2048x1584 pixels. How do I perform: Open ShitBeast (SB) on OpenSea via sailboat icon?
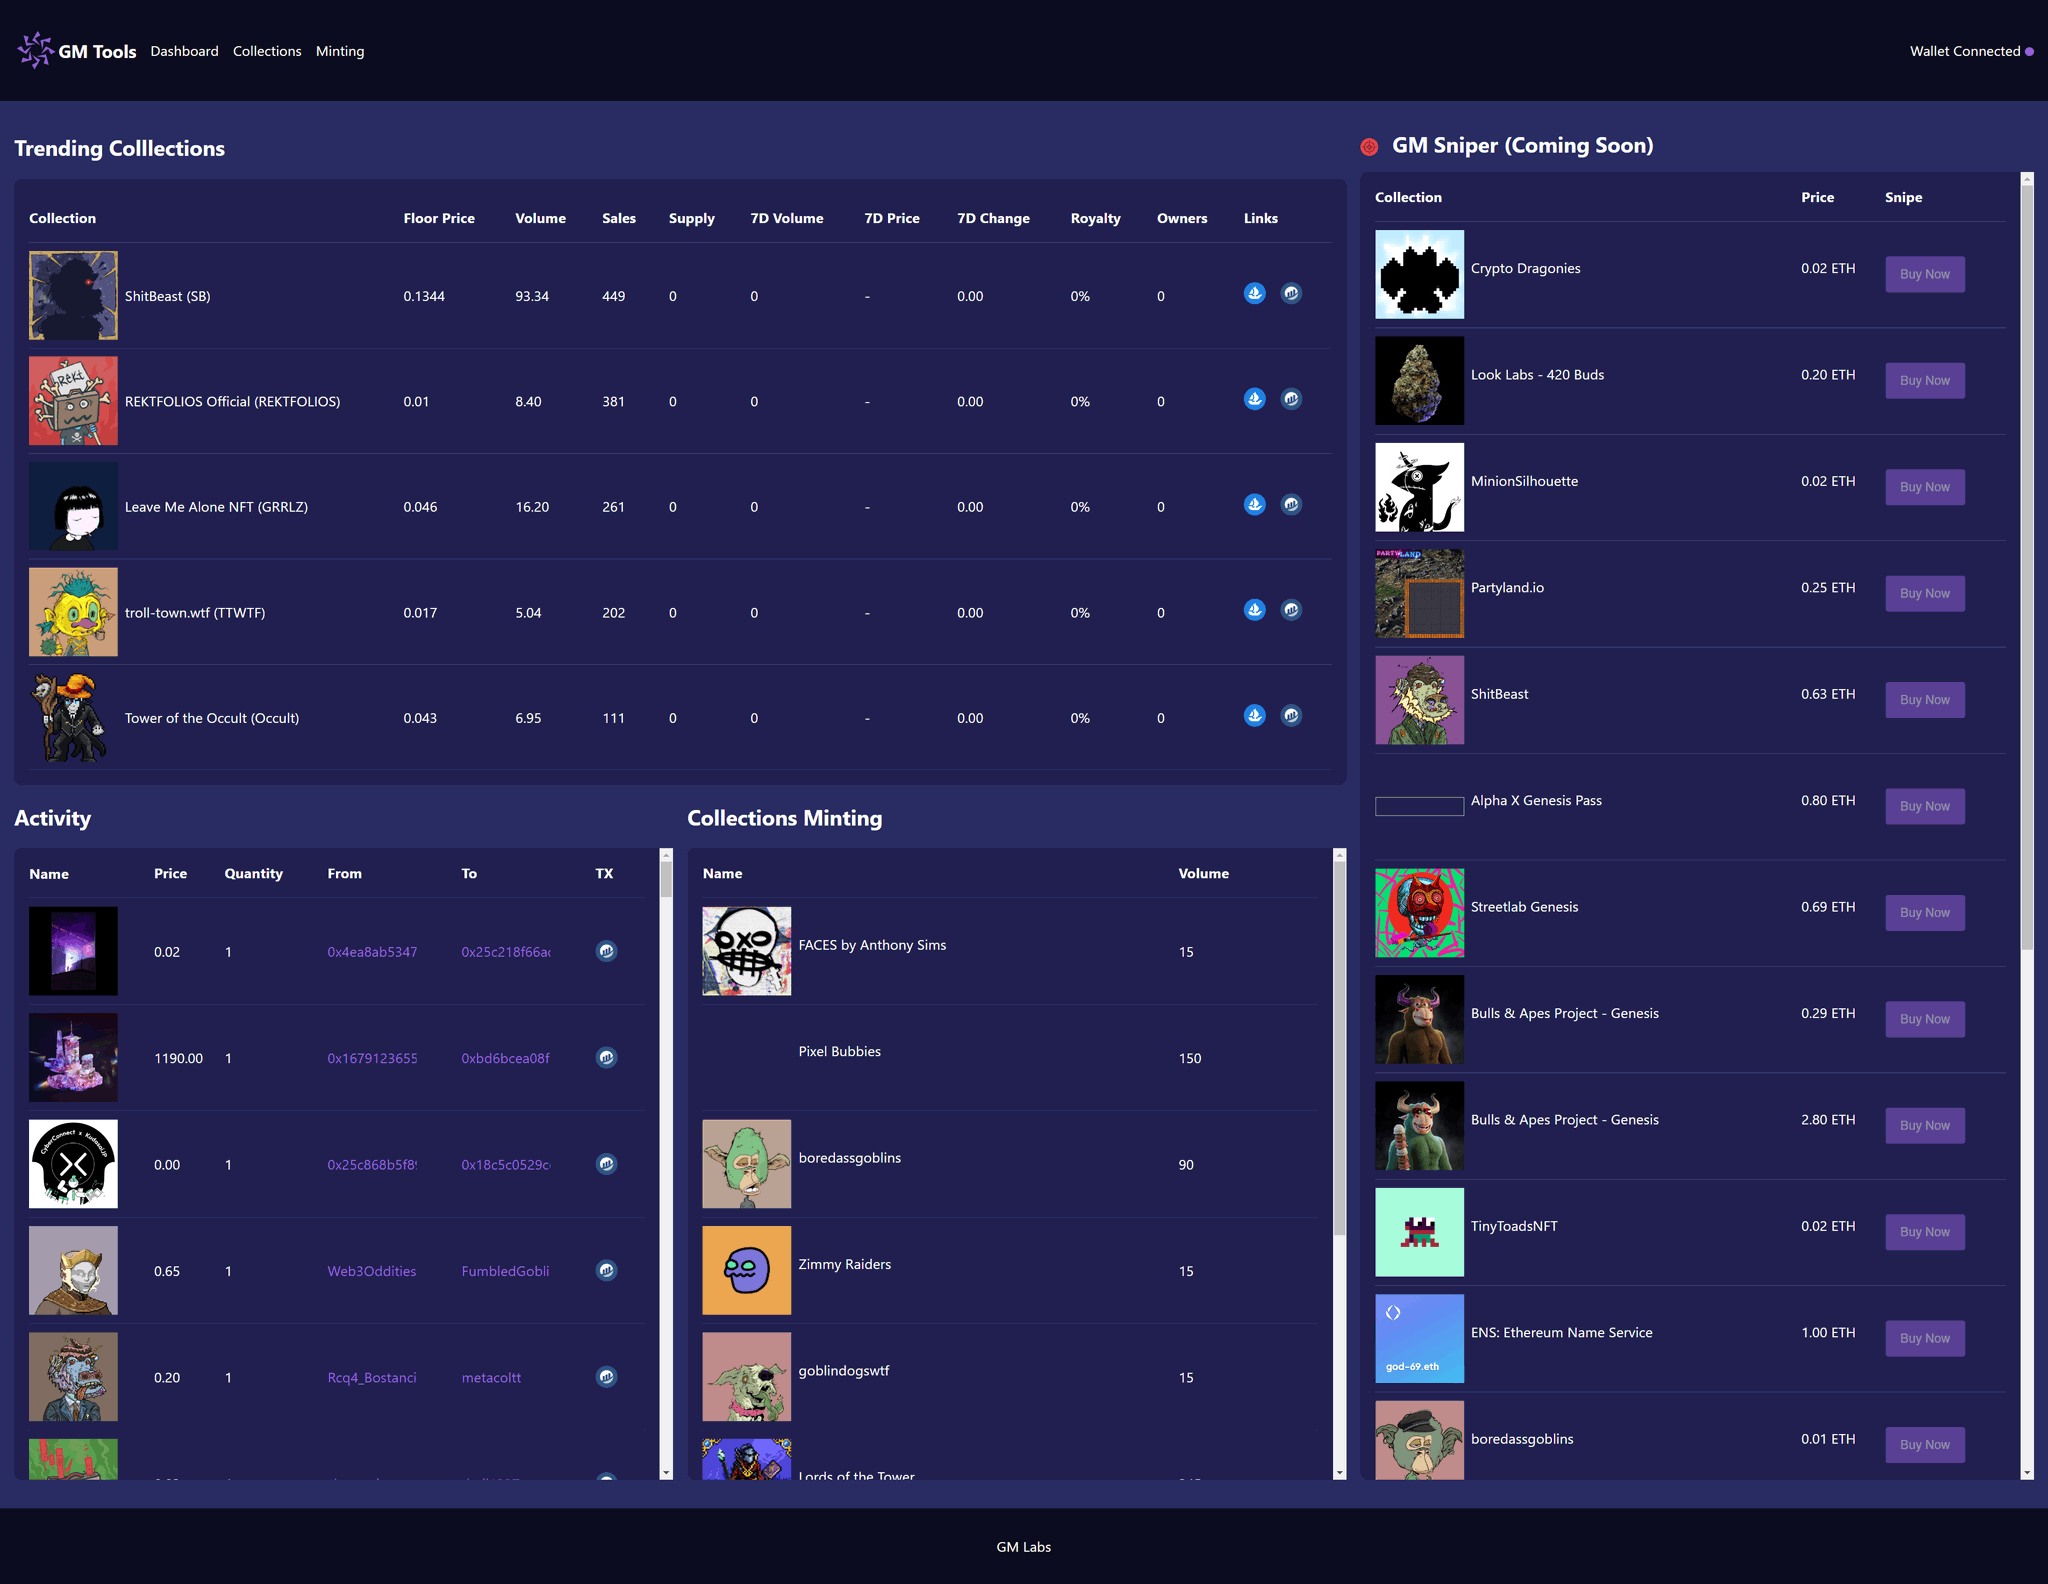click(1254, 293)
